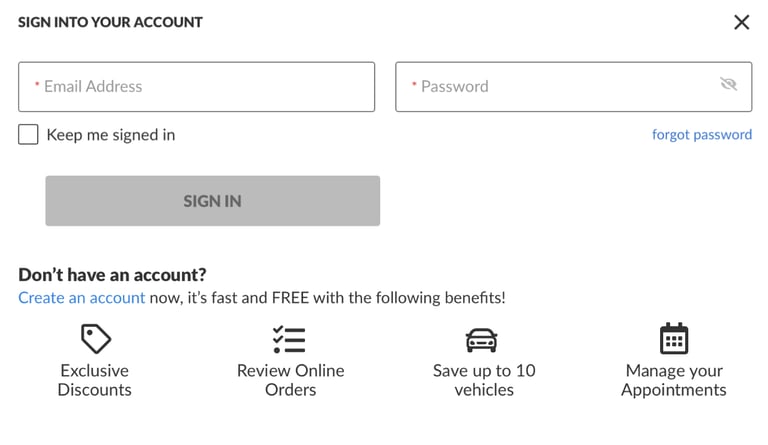This screenshot has width=768, height=445.
Task: Focus the Password input field
Action: (560, 87)
